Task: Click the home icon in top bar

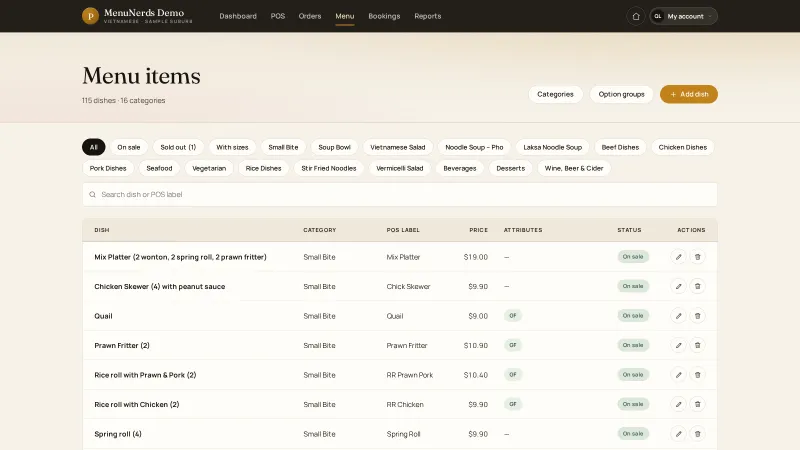Action: click(x=636, y=16)
